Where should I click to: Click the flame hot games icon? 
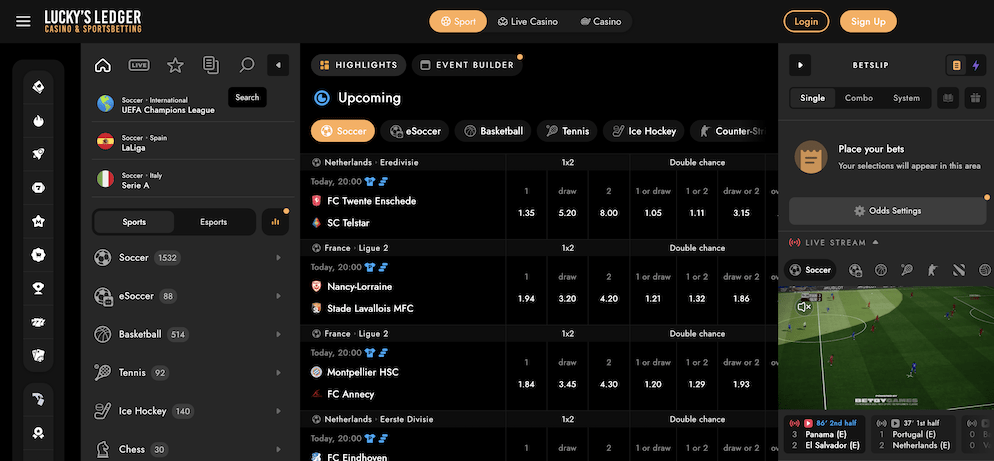coord(39,121)
